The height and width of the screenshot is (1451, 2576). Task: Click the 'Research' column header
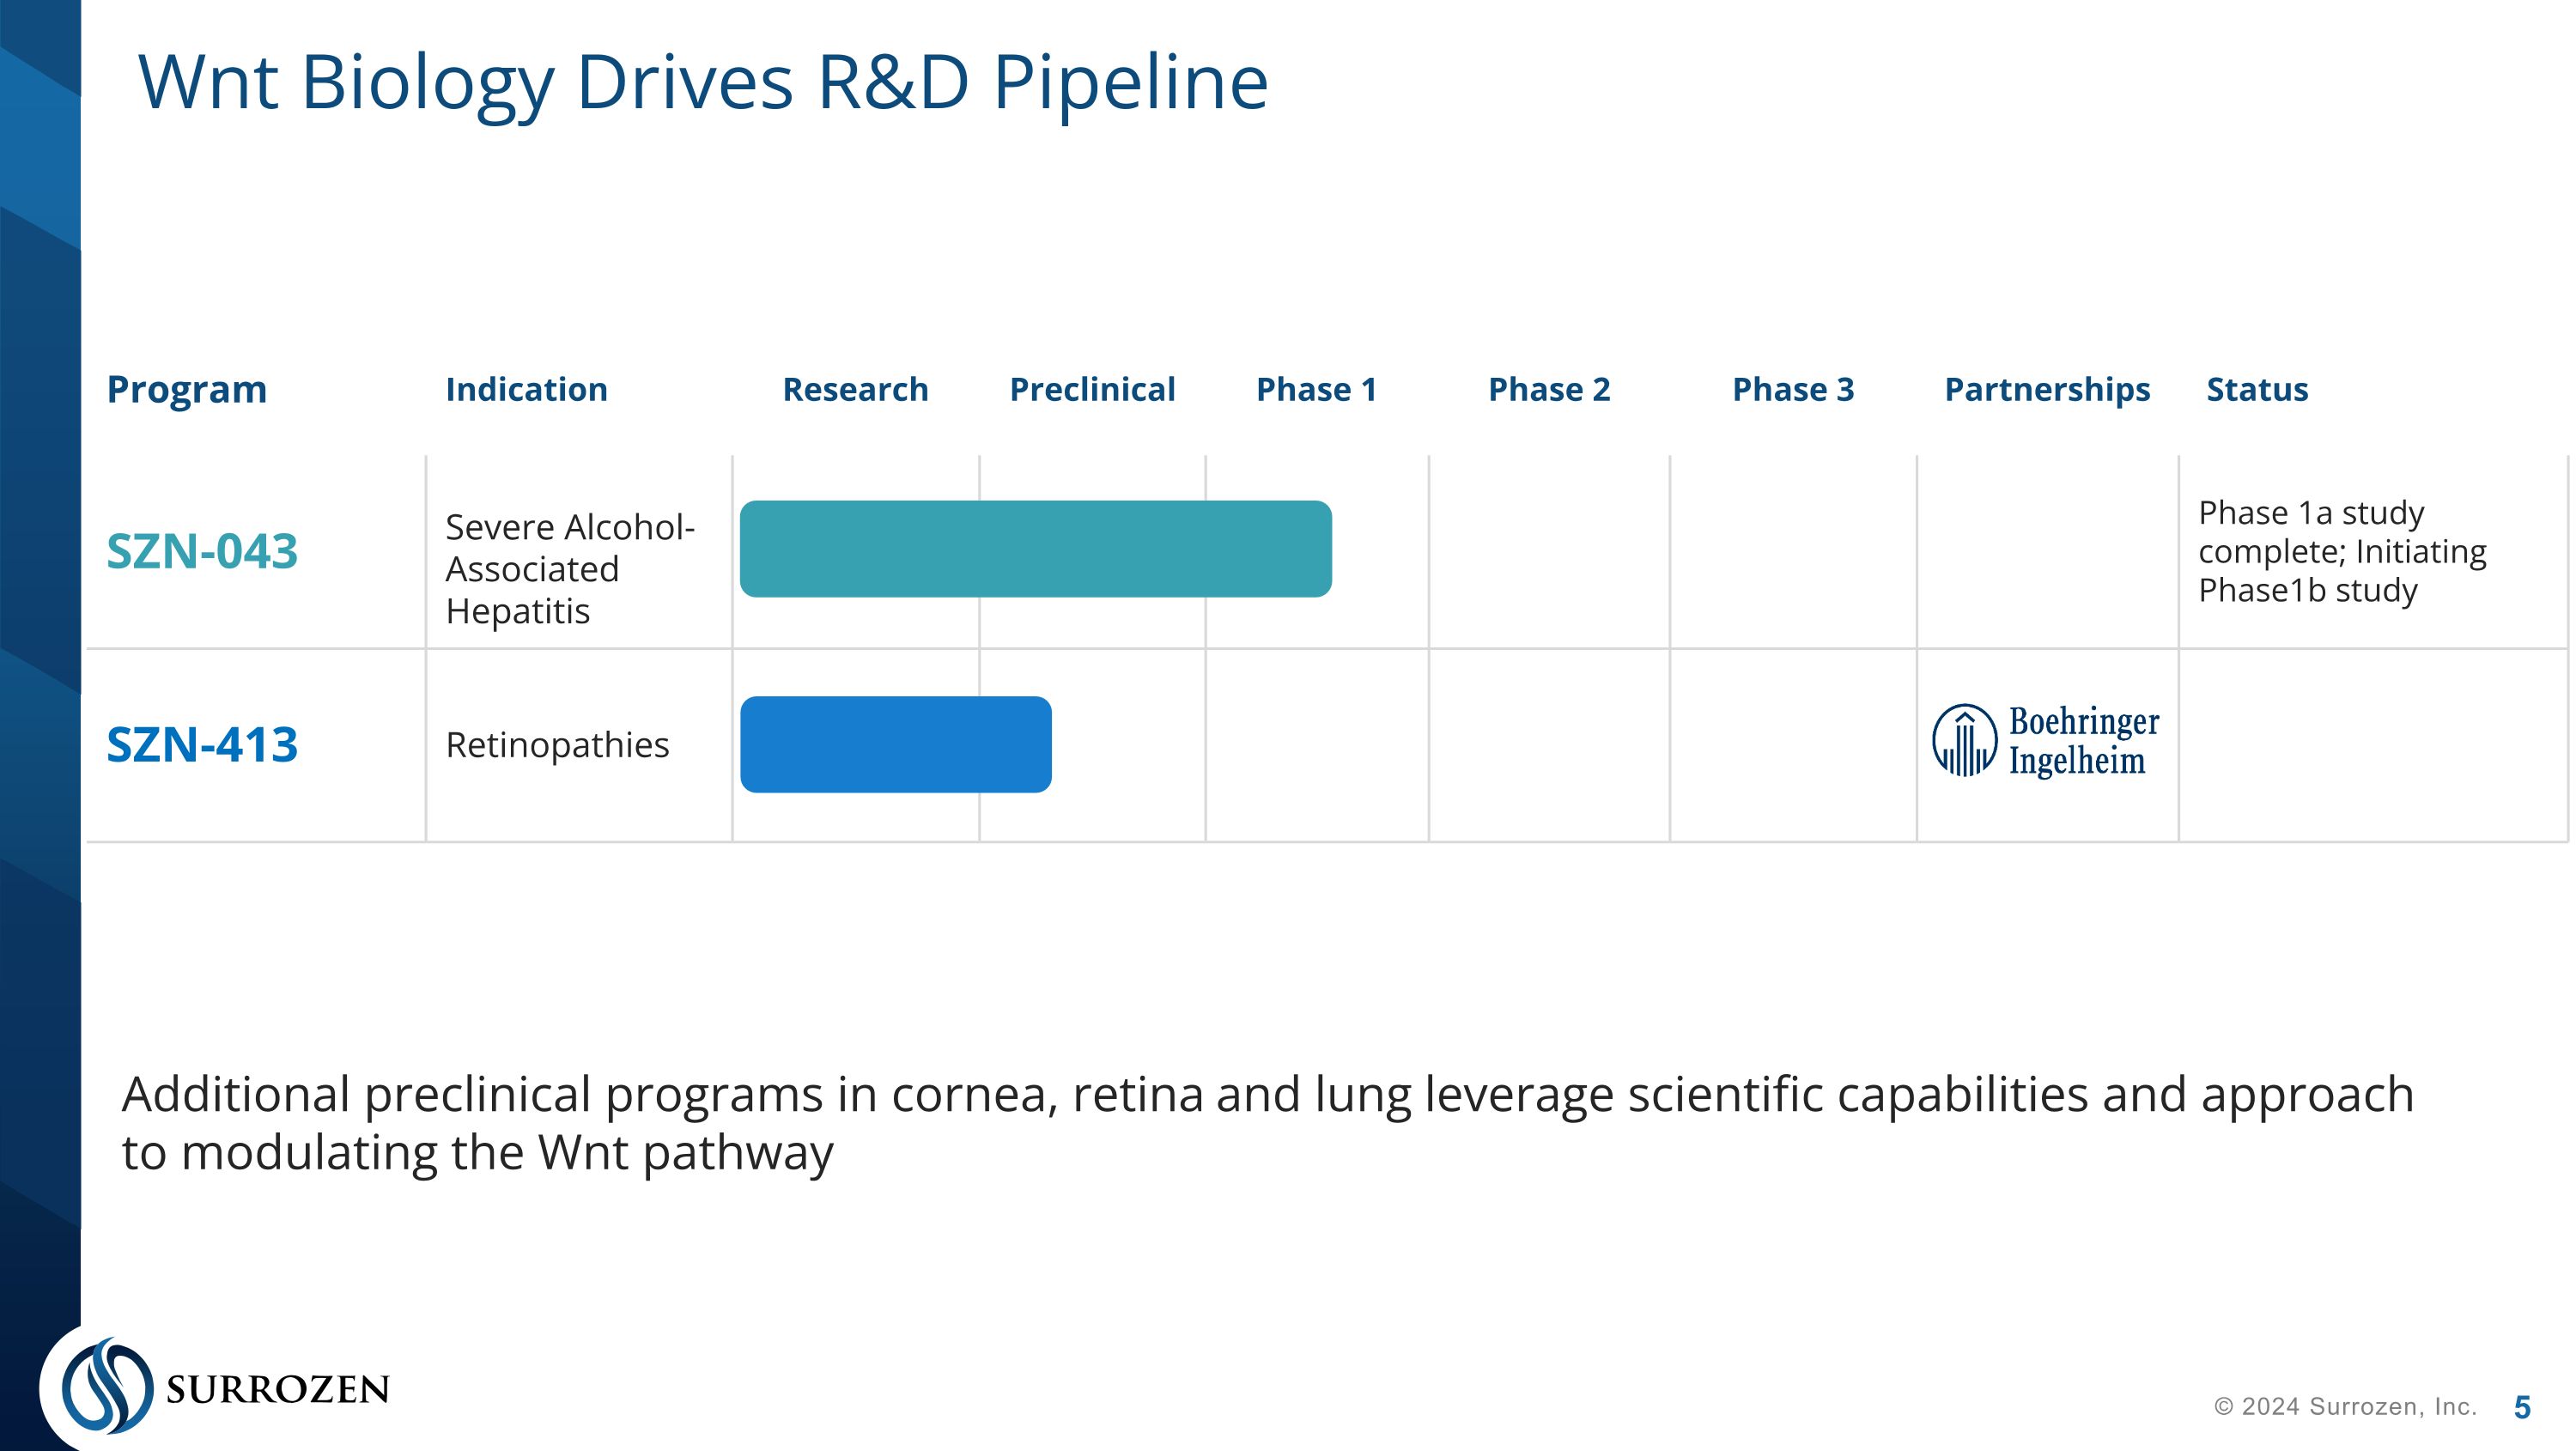tap(855, 389)
